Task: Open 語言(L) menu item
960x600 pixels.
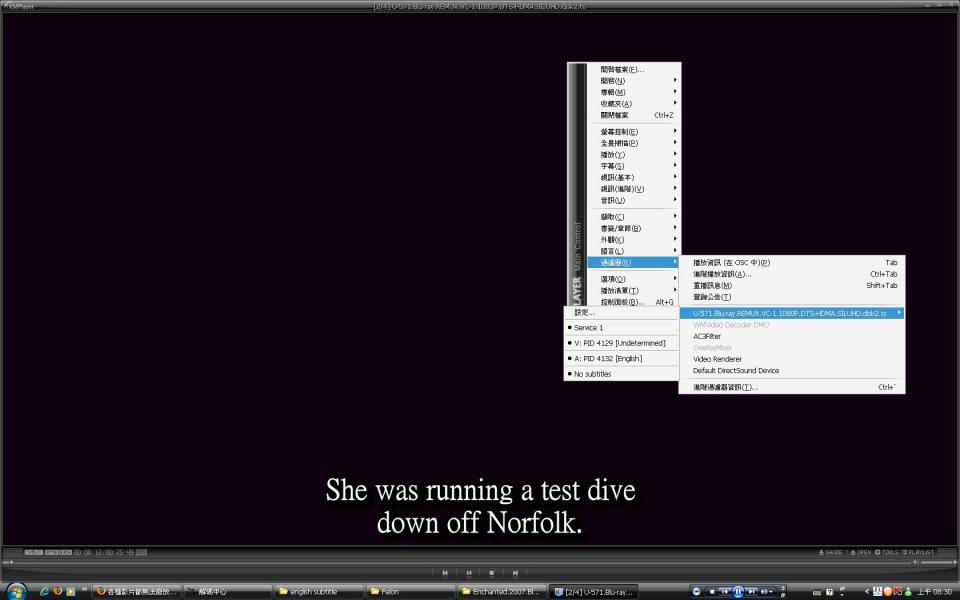Action: (634, 251)
